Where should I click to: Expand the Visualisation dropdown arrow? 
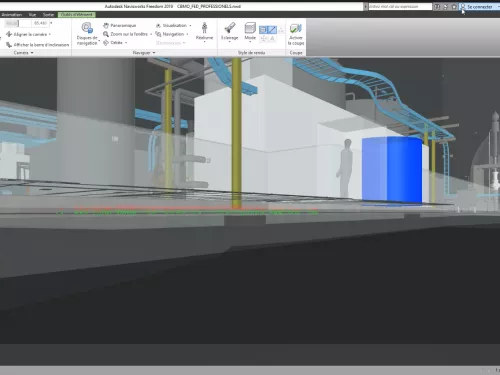click(190, 26)
